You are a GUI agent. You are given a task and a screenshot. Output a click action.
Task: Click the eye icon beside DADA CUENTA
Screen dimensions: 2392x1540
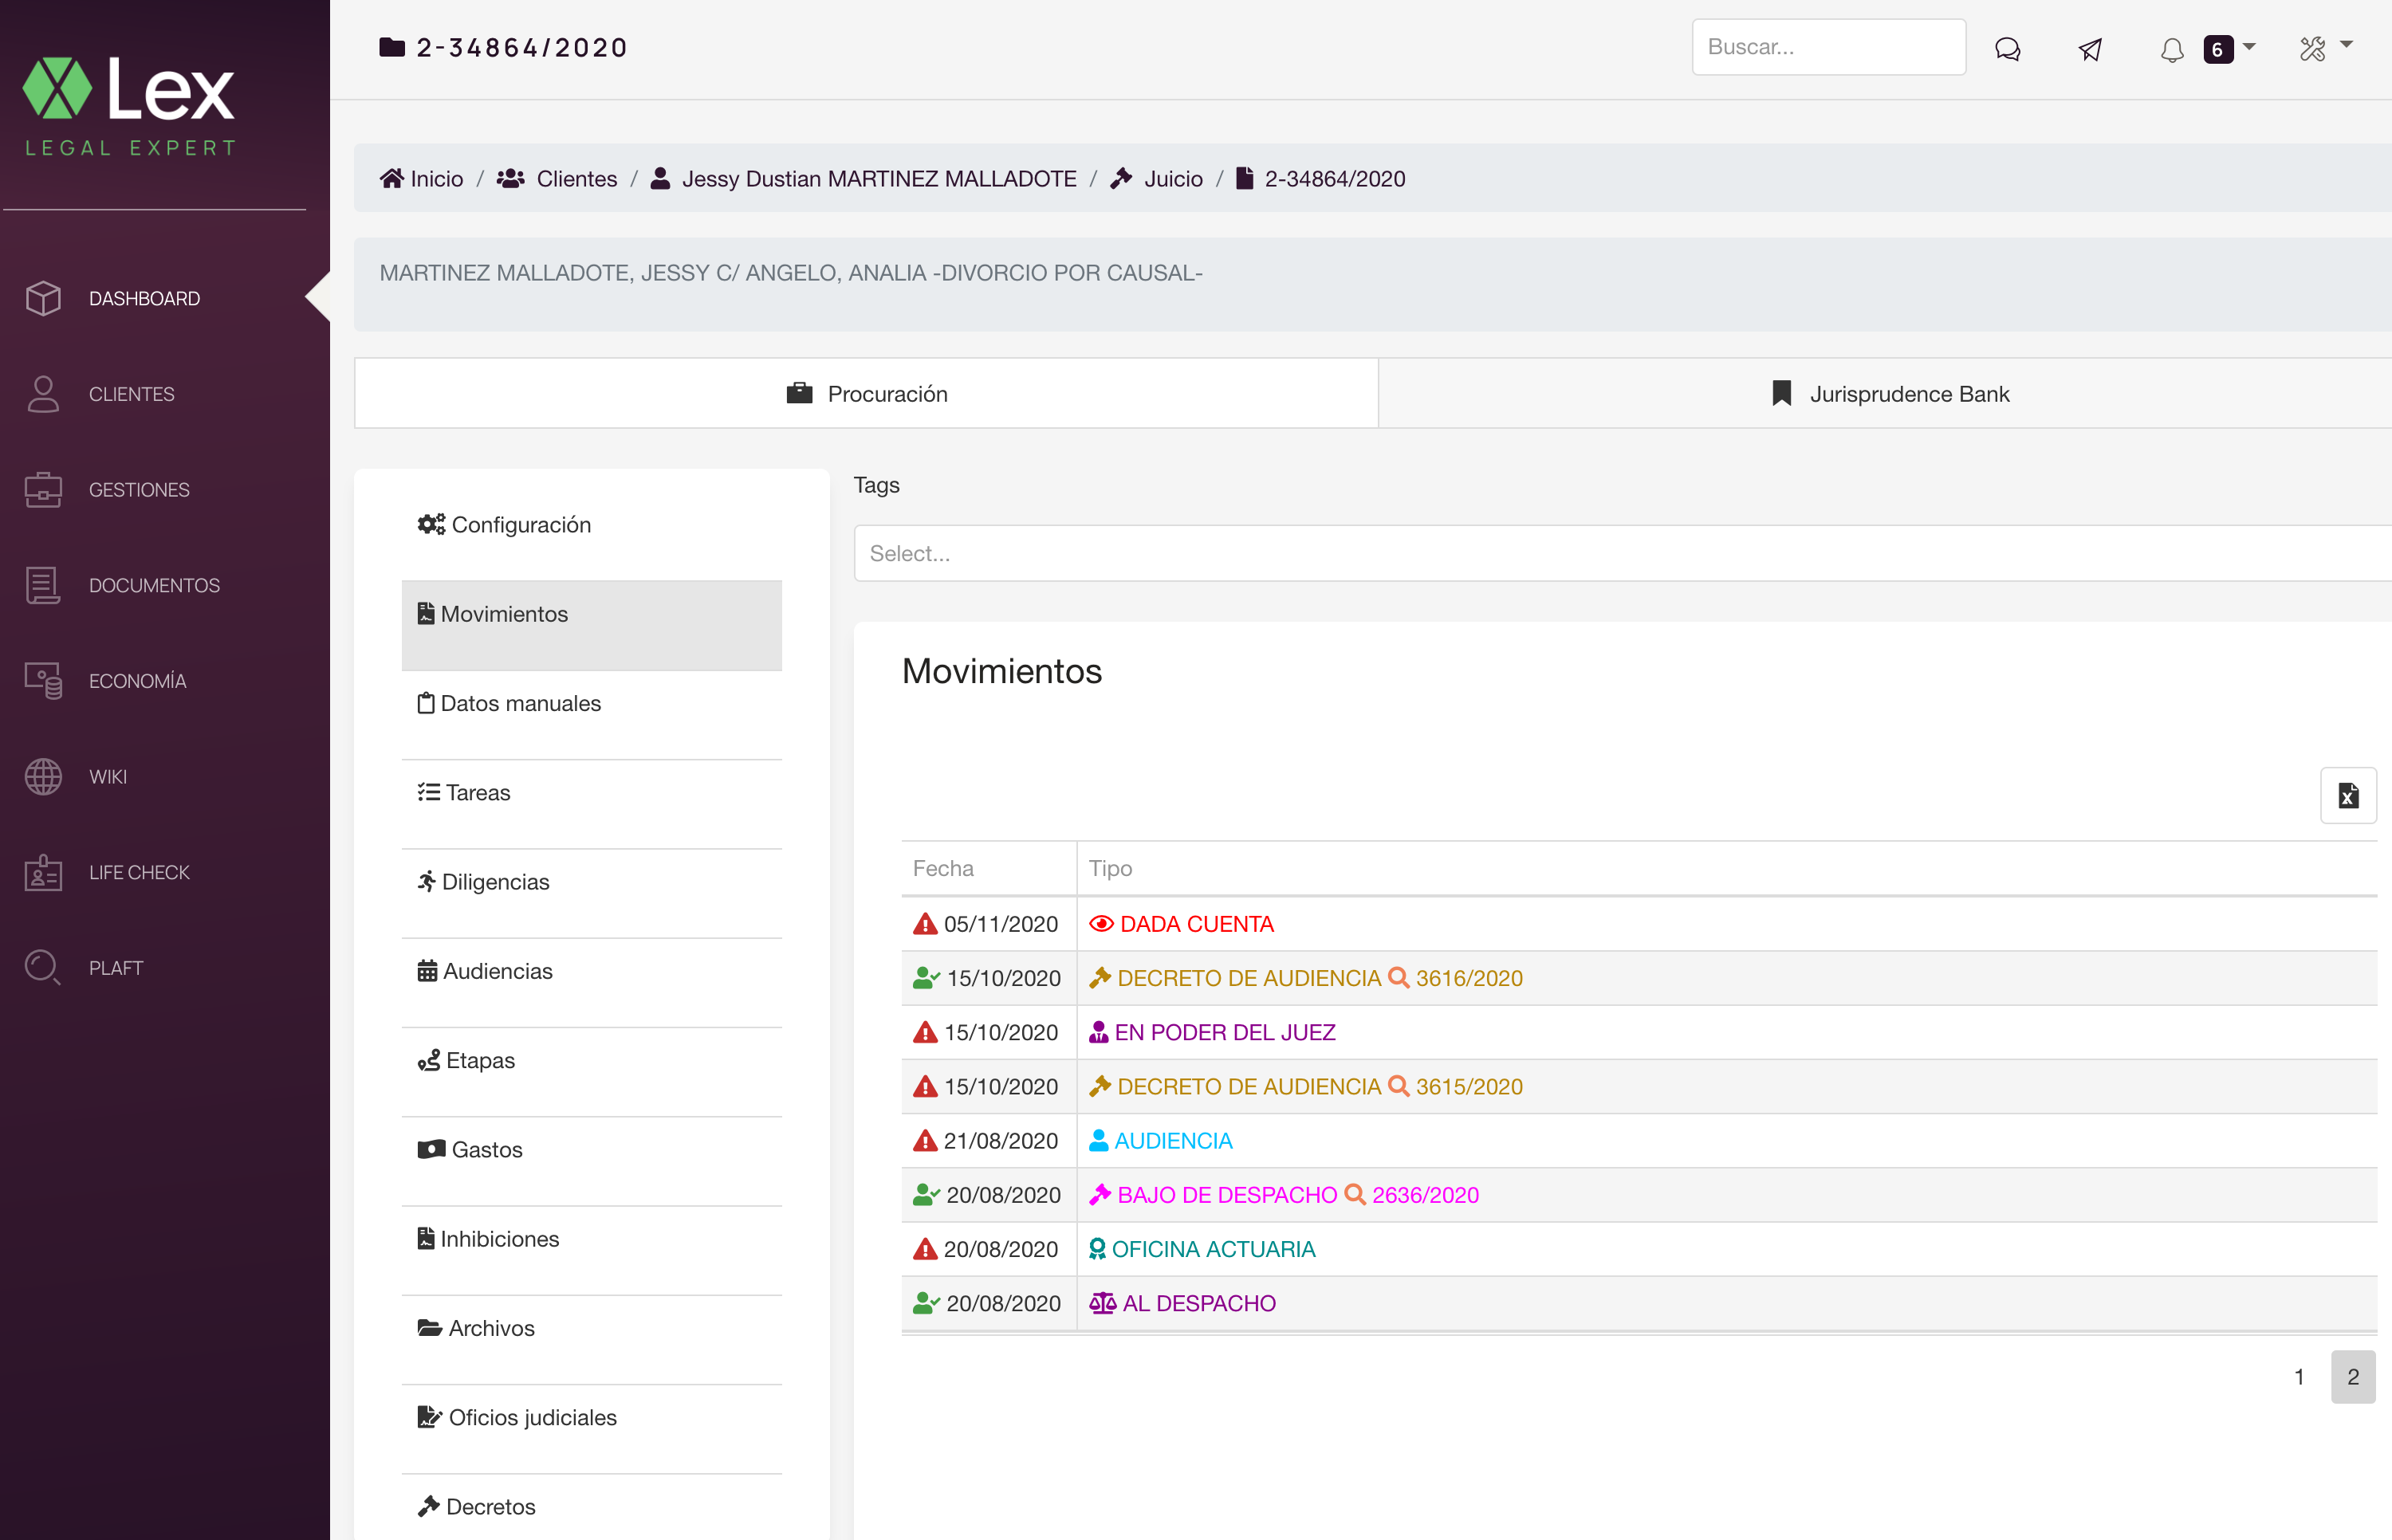[x=1101, y=924]
